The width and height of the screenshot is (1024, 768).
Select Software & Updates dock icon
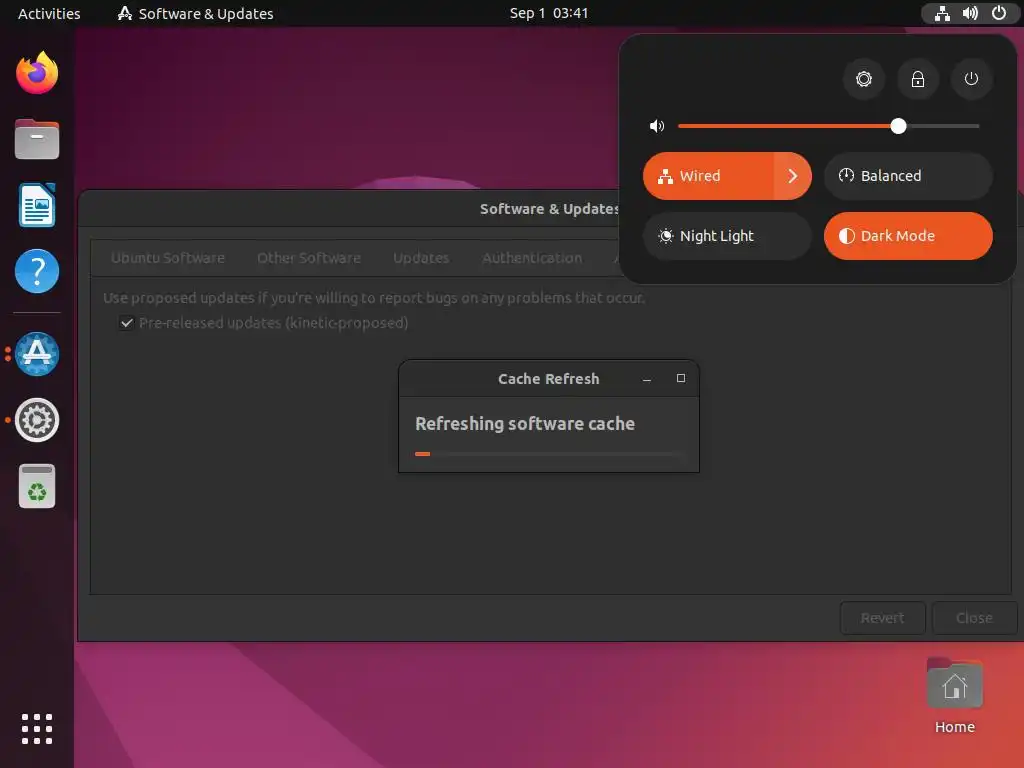37,354
